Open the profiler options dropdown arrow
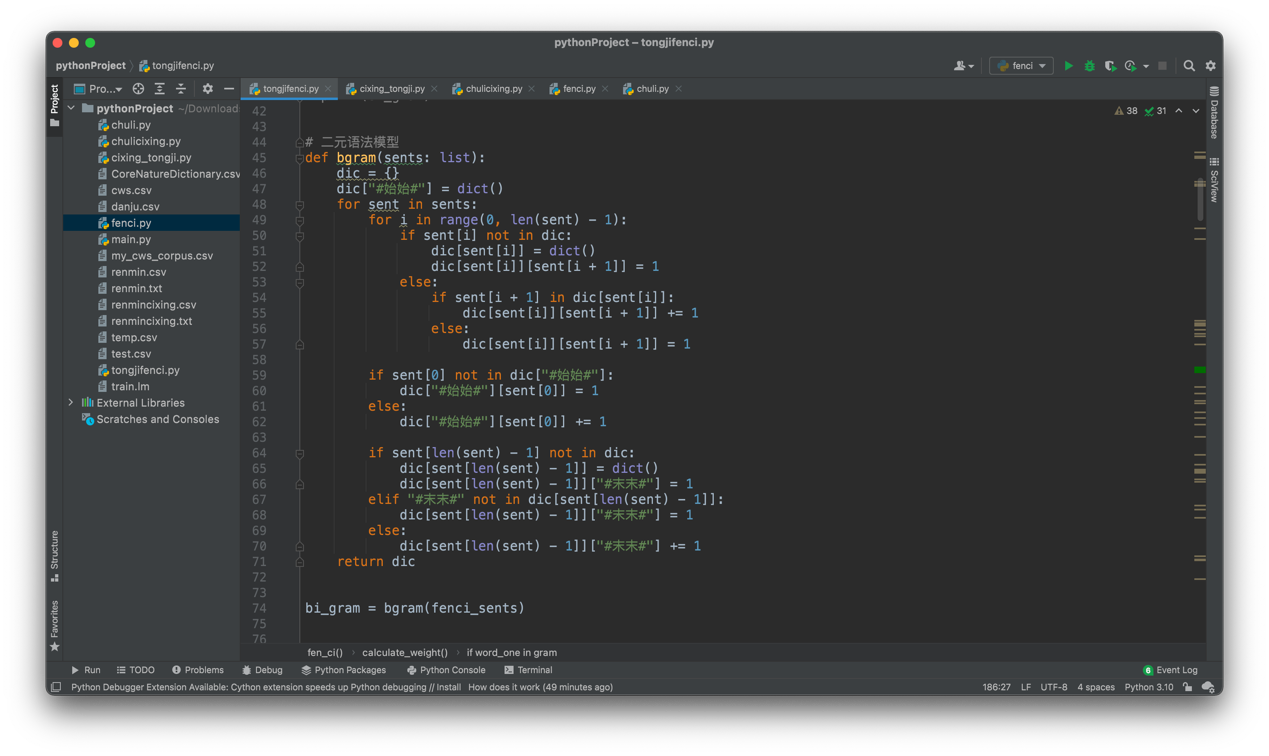This screenshot has height=756, width=1269. (x=1146, y=66)
